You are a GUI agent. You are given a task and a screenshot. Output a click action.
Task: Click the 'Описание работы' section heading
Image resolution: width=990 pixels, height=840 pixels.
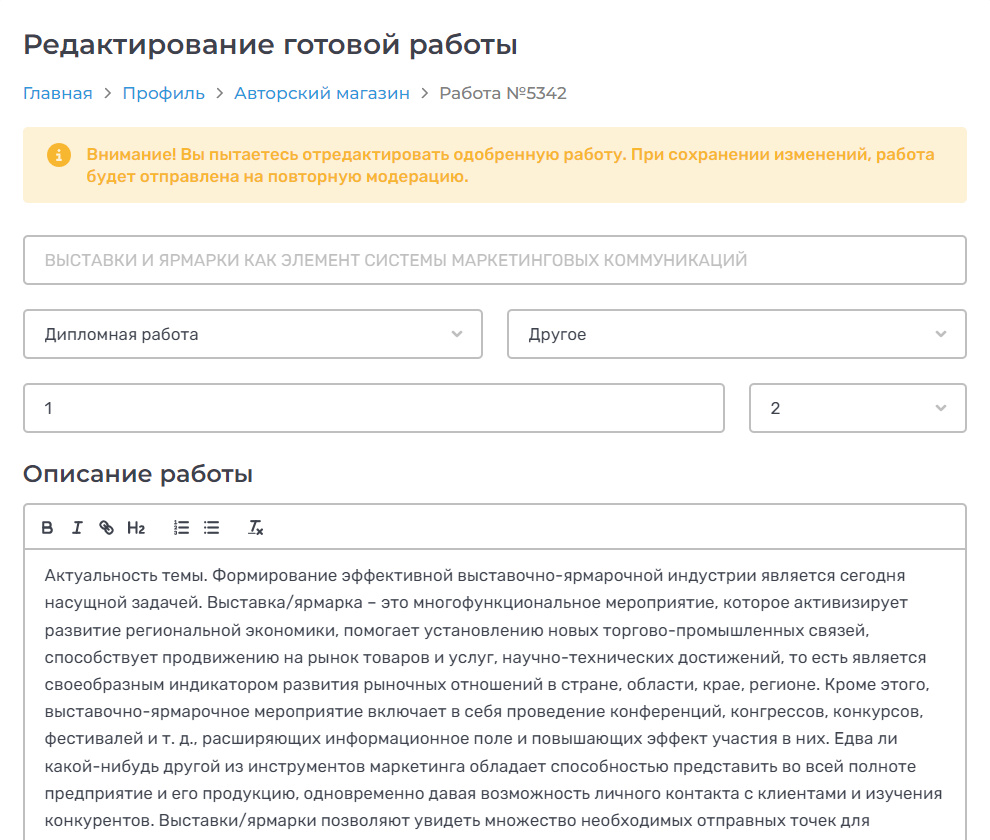pyautogui.click(x=137, y=474)
